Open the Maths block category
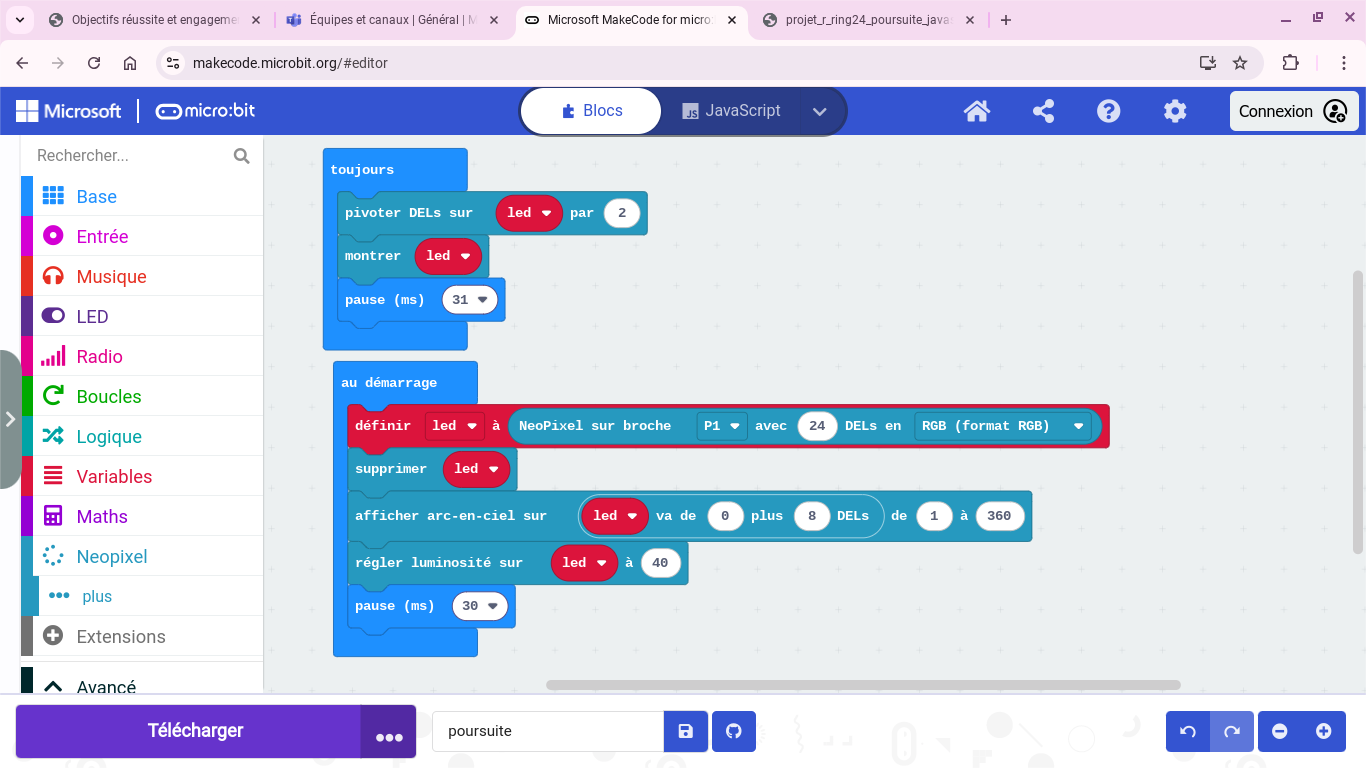This screenshot has height=768, width=1366. tap(142, 516)
